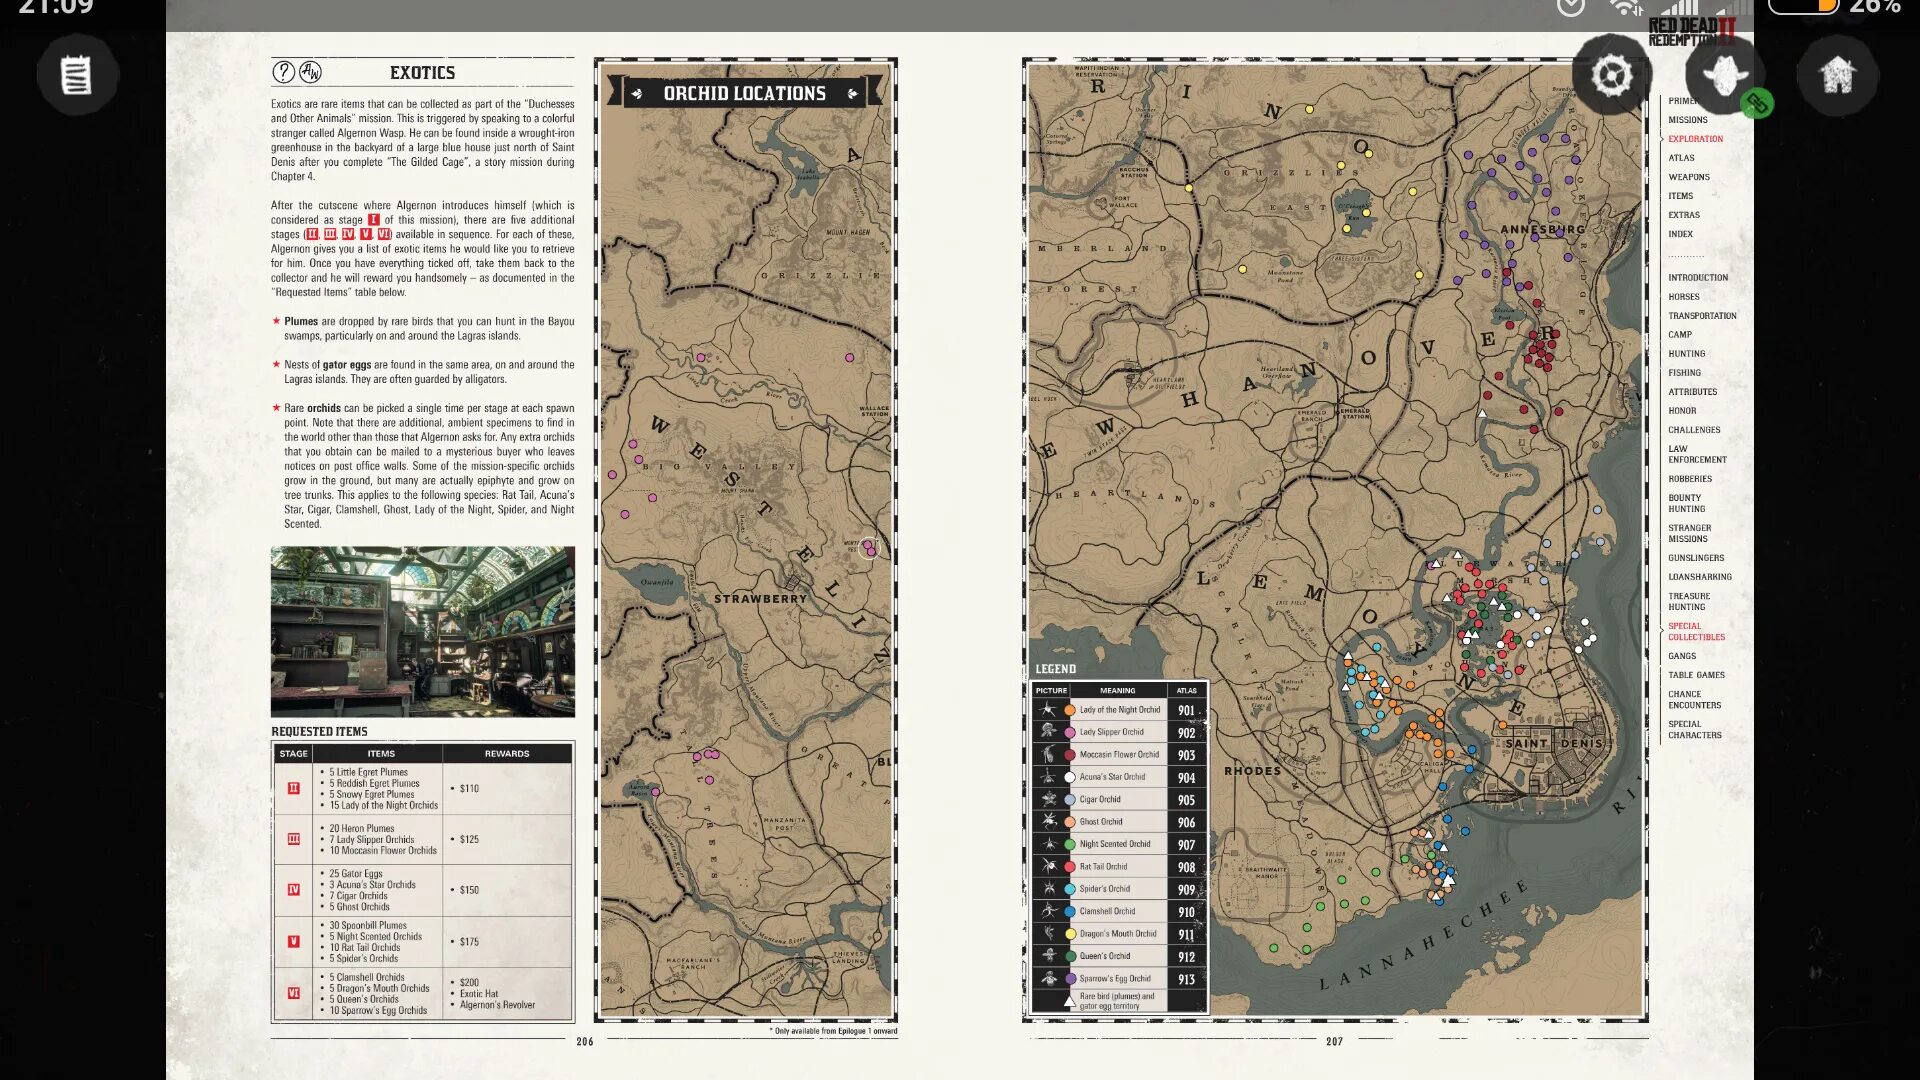Jump to the Treasure Hunting section

1688,601
